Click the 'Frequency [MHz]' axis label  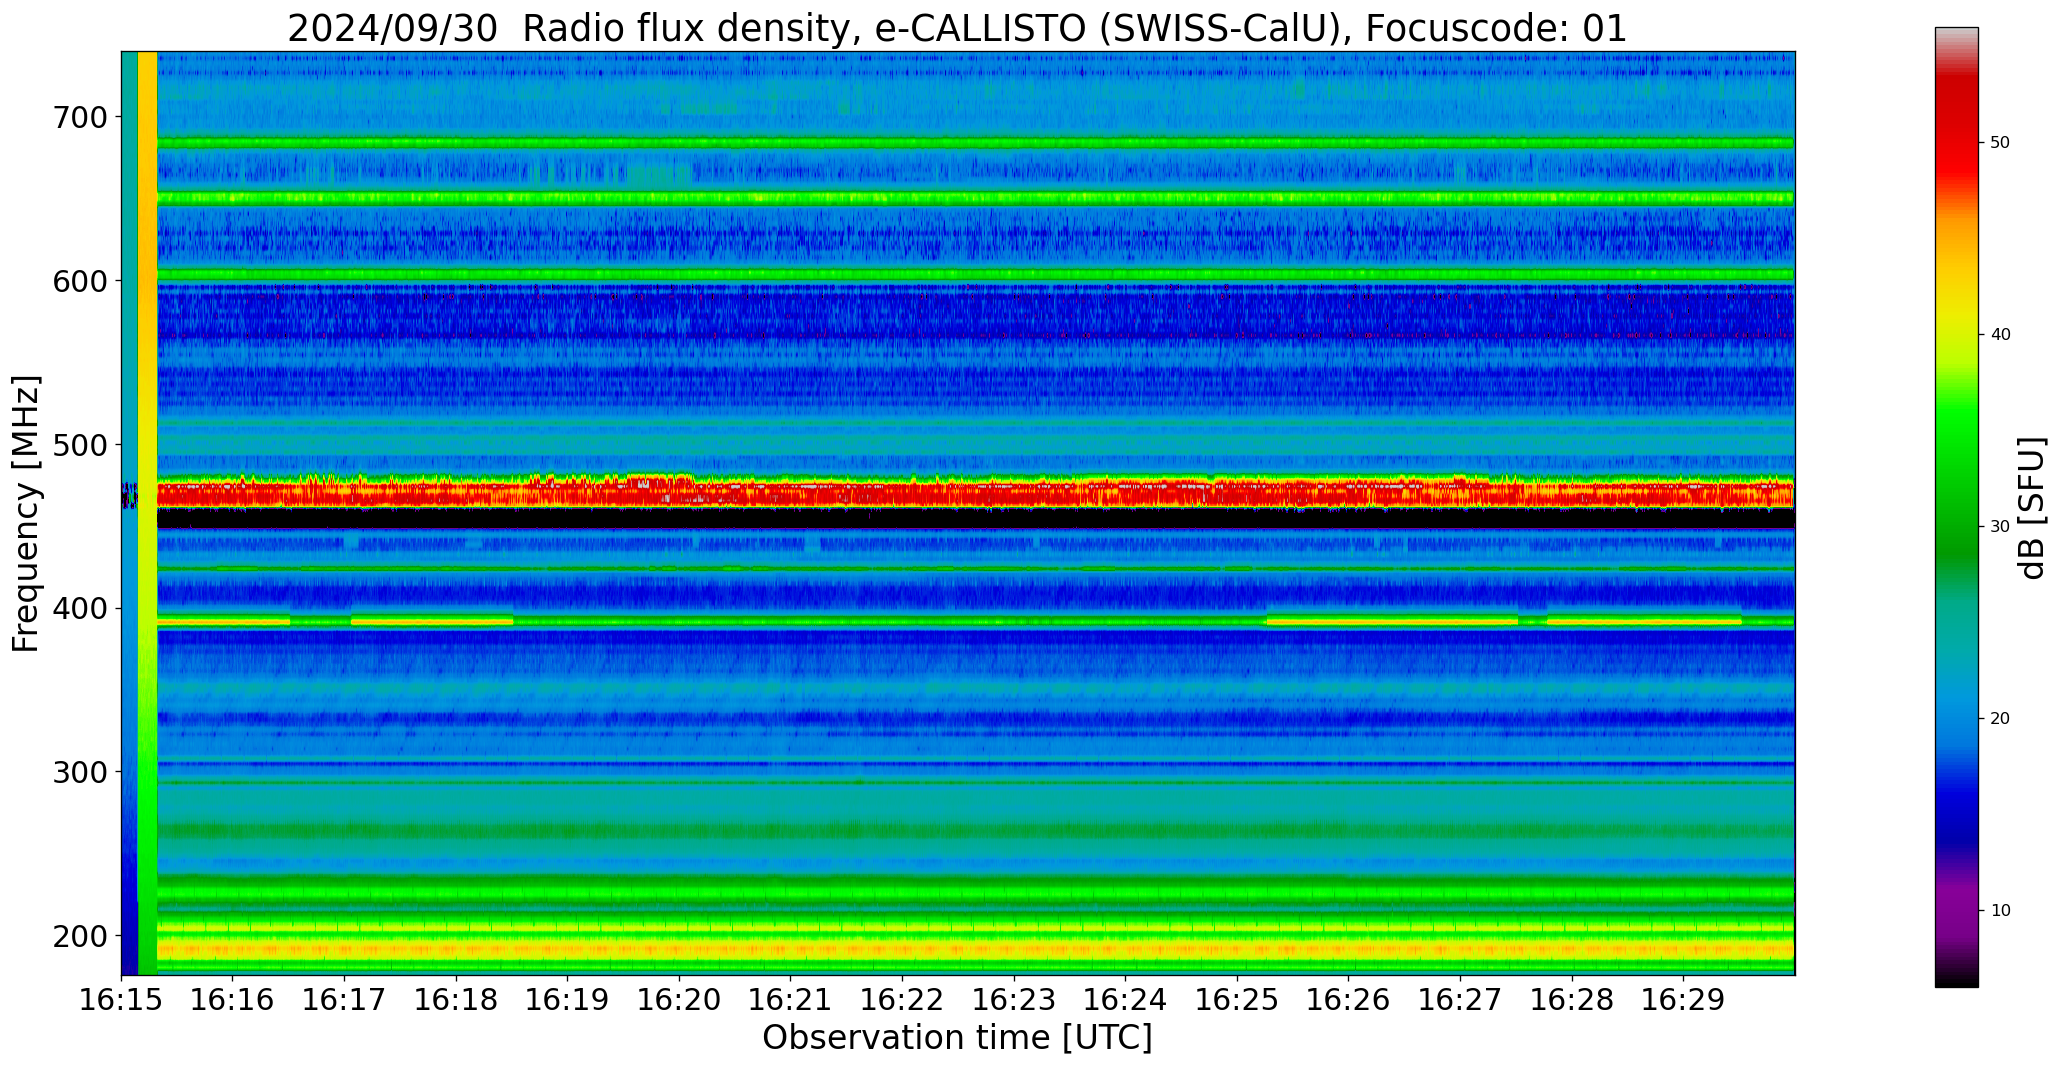(x=26, y=513)
